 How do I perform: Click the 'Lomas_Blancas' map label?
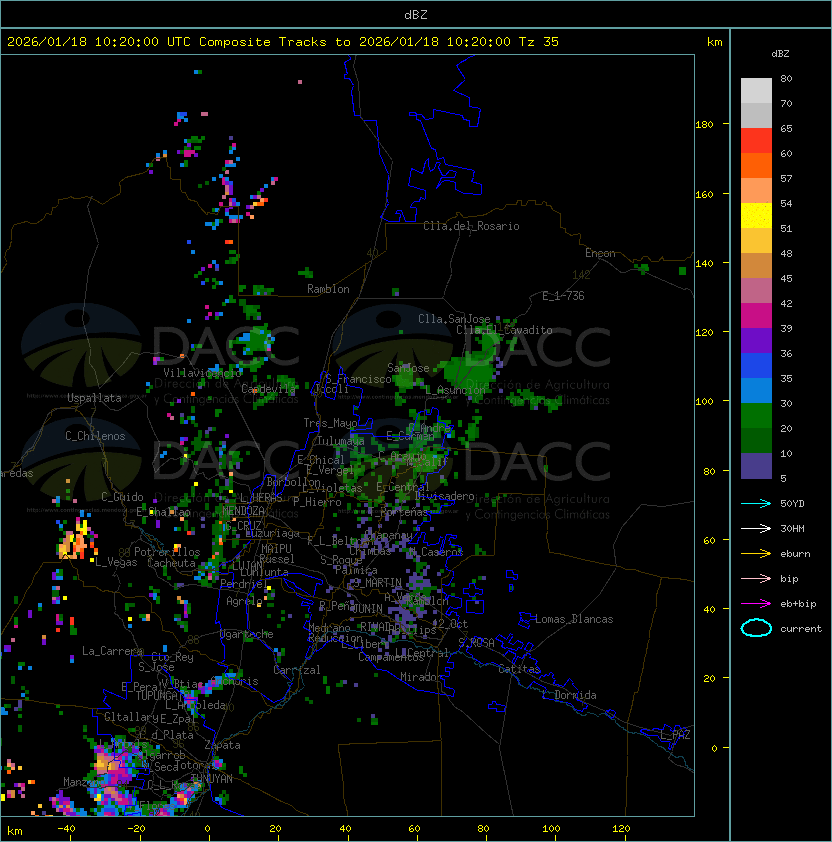click(x=574, y=619)
